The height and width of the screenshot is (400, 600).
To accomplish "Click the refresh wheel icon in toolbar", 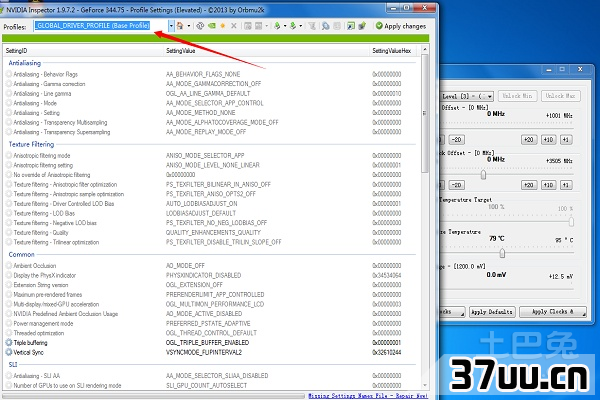I will (x=200, y=26).
